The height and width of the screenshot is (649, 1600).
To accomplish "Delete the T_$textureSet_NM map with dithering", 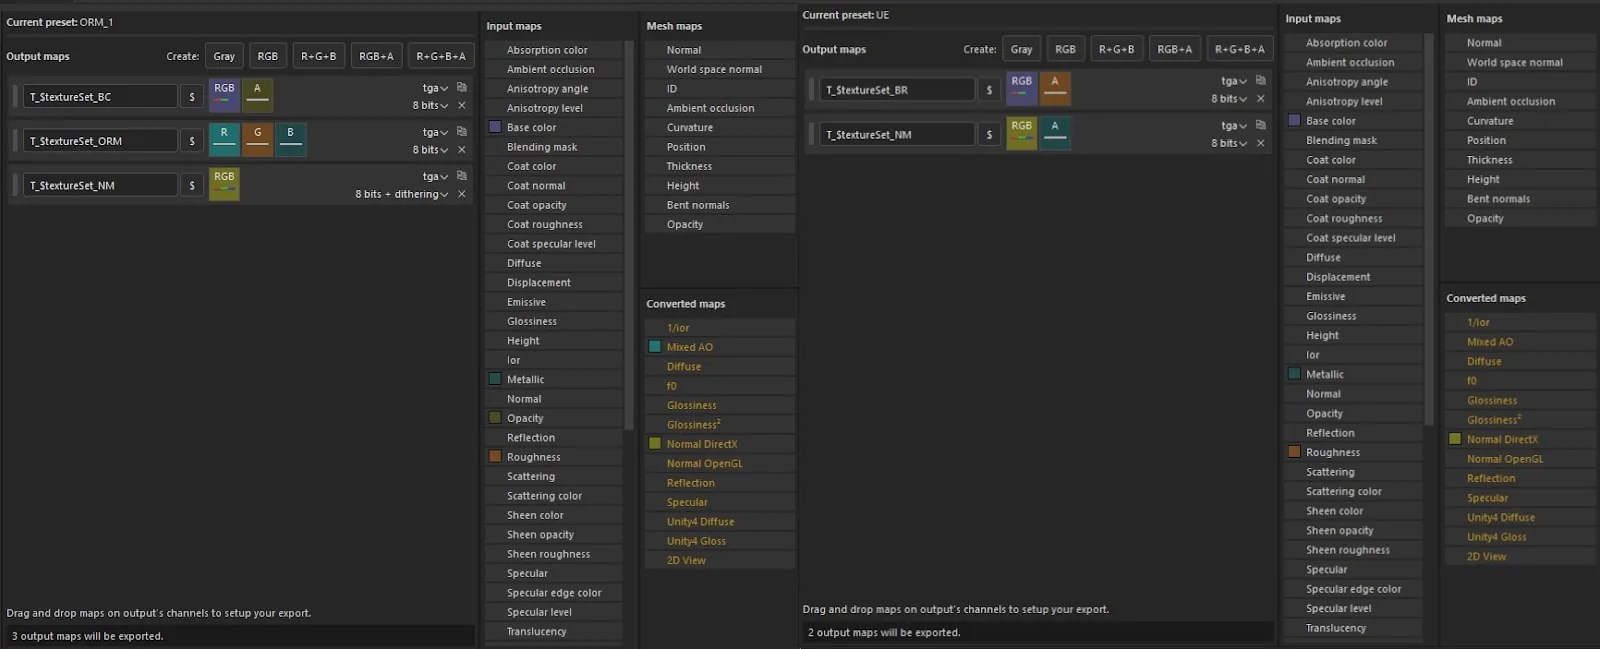I will click(462, 194).
